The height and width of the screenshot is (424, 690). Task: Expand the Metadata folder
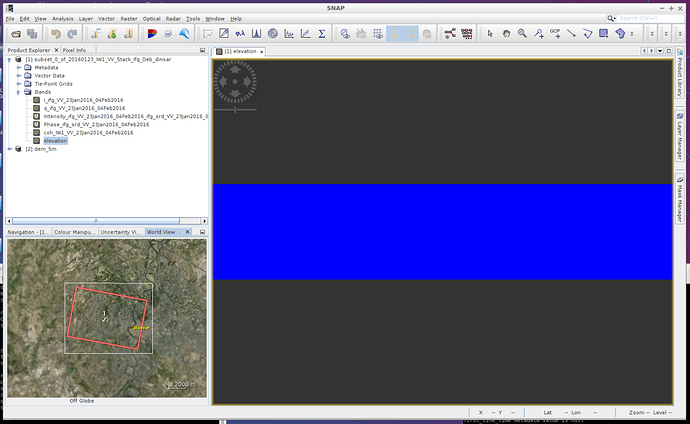[x=18, y=68]
